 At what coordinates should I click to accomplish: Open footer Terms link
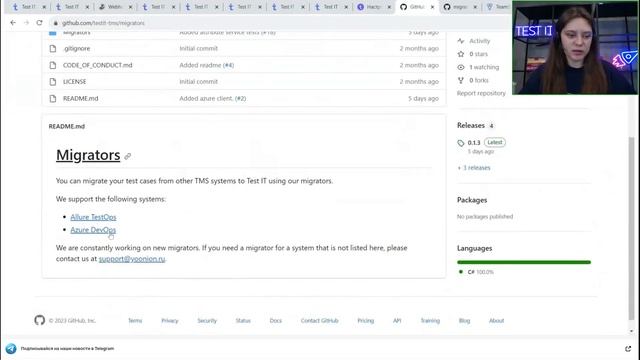pyautogui.click(x=135, y=321)
